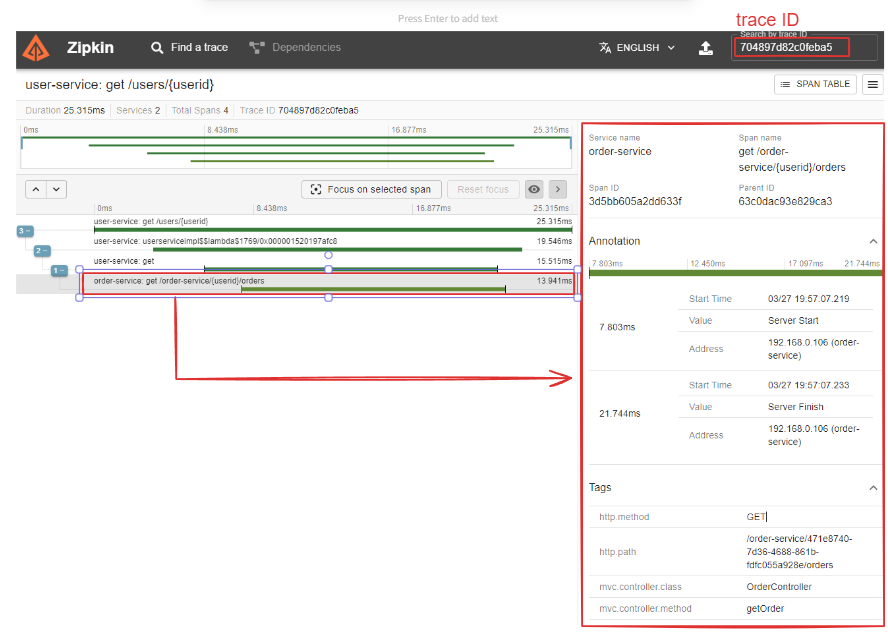The width and height of the screenshot is (888, 633).
Task: Click Trace ID 704897d82c0feba5 in summary
Action: point(299,110)
